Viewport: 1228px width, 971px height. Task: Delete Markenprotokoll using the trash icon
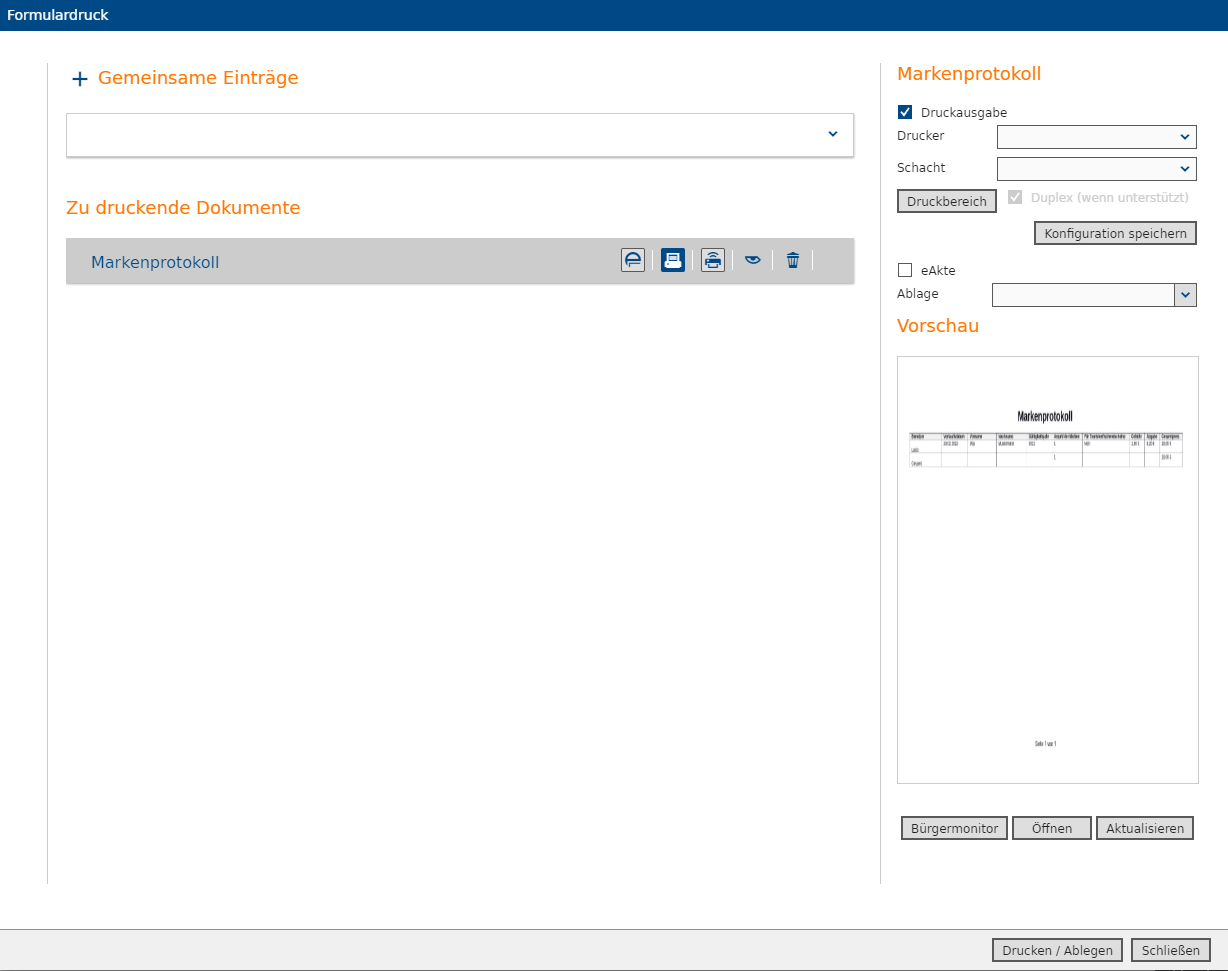[x=793, y=261]
